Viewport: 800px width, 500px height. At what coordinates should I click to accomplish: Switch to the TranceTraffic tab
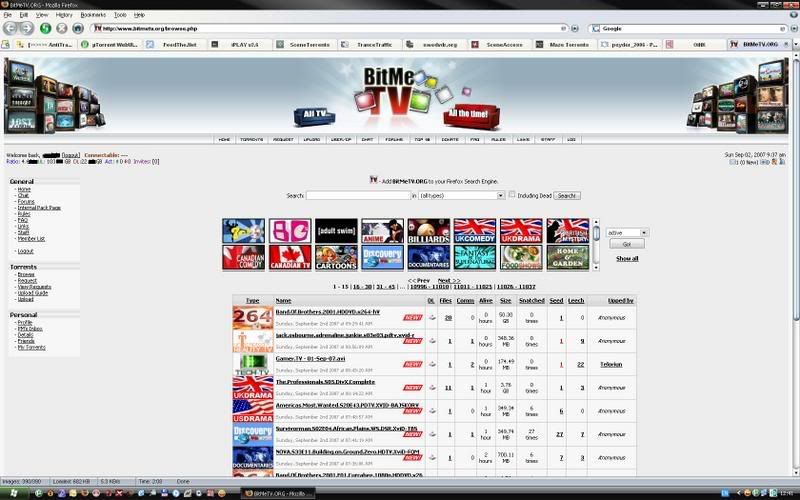tap(369, 44)
